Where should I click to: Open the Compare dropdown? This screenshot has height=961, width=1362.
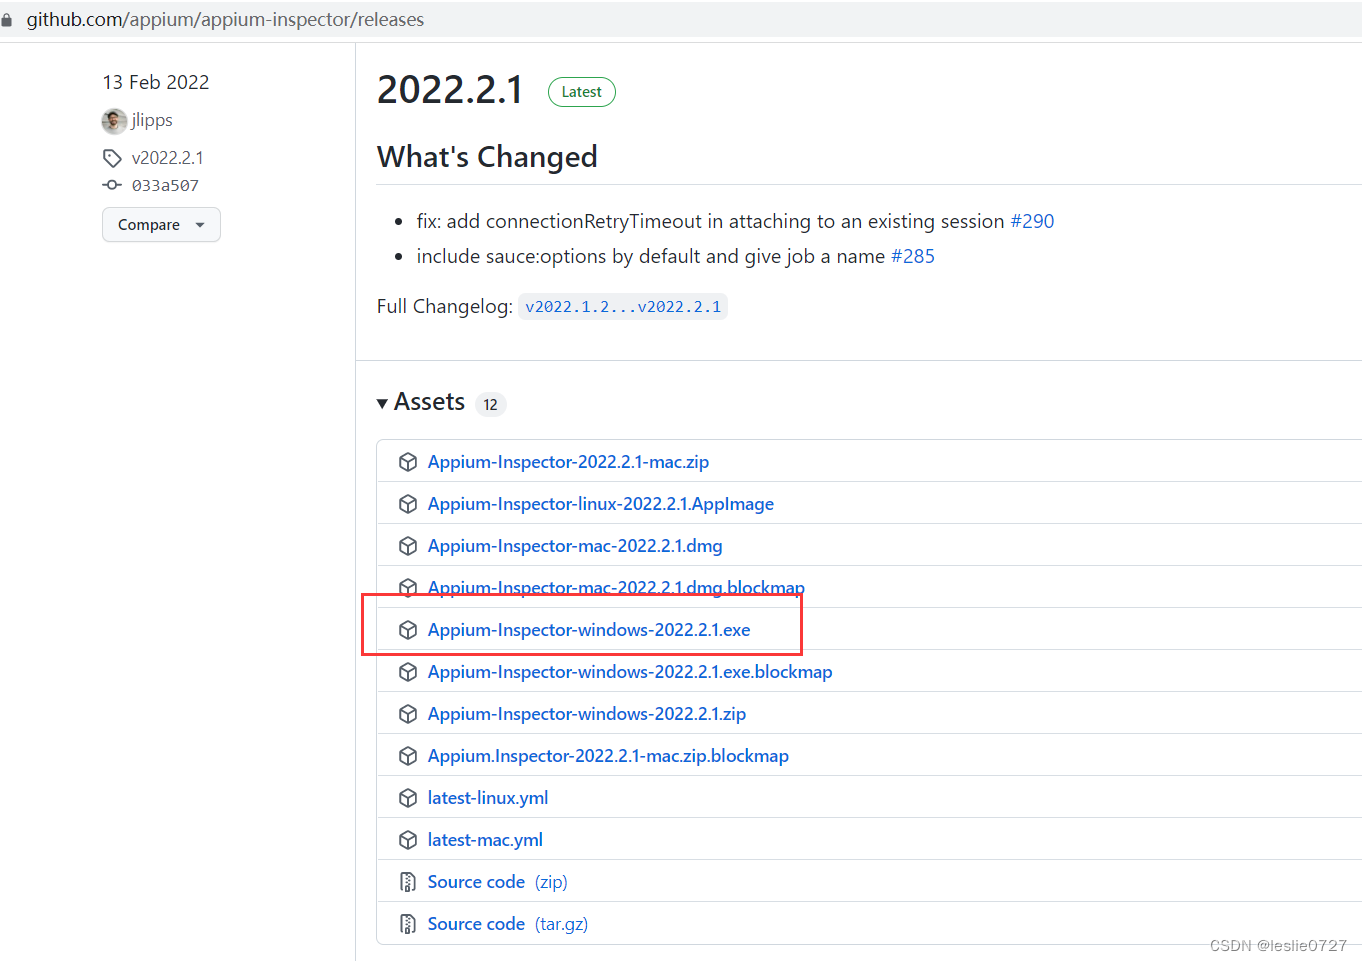tap(161, 224)
